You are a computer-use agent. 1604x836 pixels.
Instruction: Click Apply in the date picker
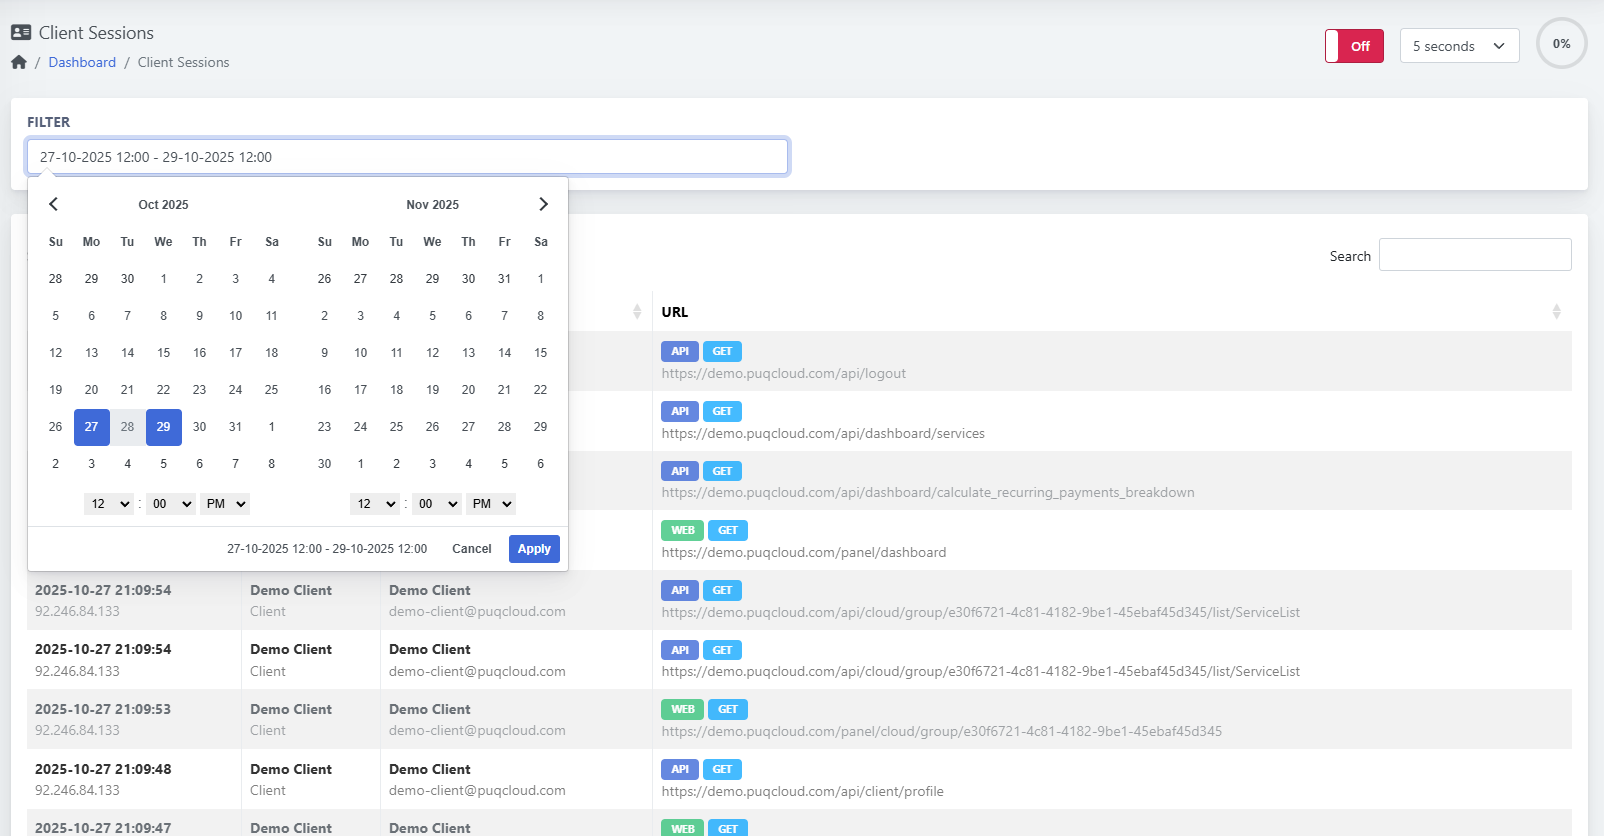[534, 549]
